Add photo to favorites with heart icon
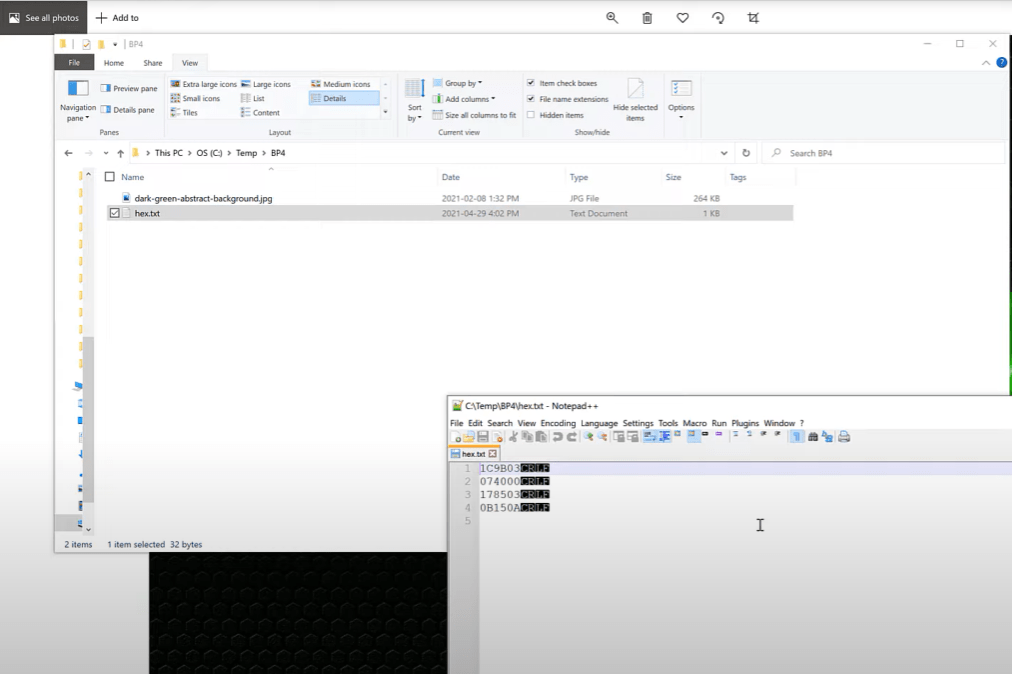Screen dimensions: 1012x674 682,18
